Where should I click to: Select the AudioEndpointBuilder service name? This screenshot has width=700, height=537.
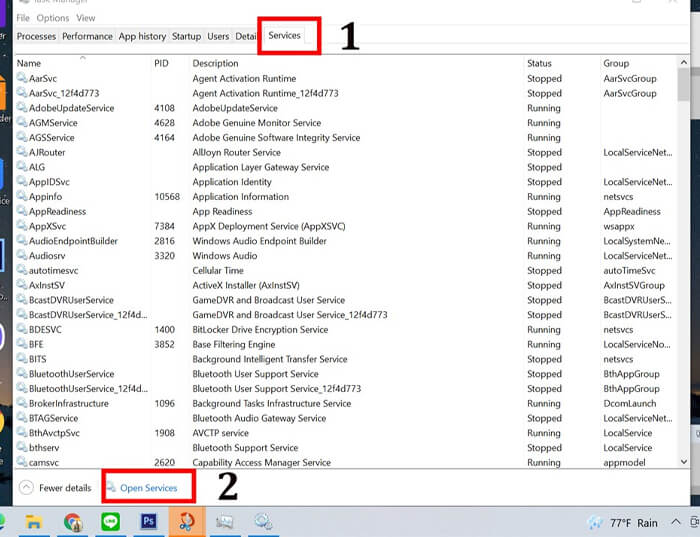point(73,241)
